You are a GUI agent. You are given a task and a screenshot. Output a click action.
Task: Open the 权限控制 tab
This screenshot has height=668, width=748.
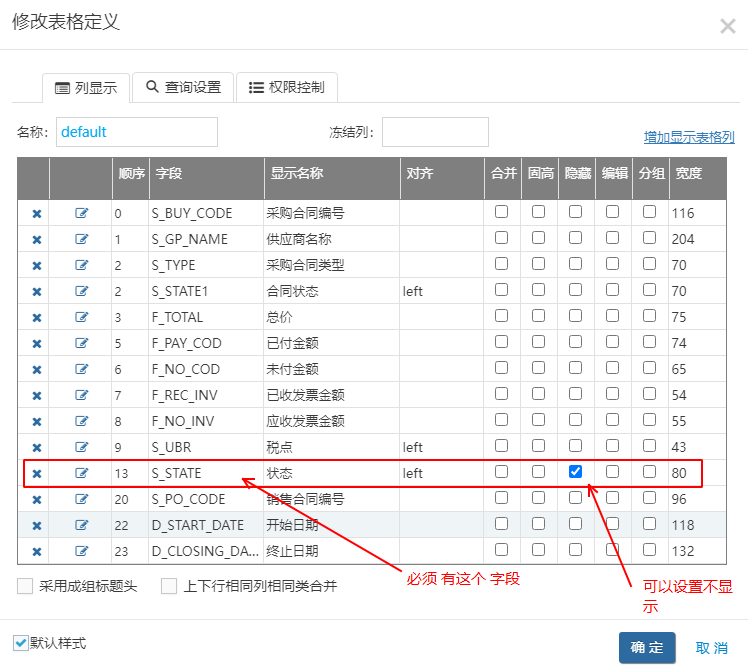[287, 87]
